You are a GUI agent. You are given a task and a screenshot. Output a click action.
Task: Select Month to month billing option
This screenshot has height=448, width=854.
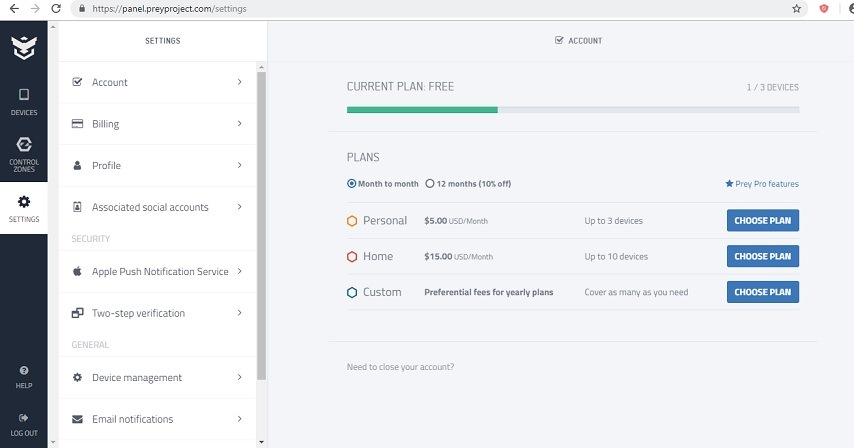tap(352, 184)
